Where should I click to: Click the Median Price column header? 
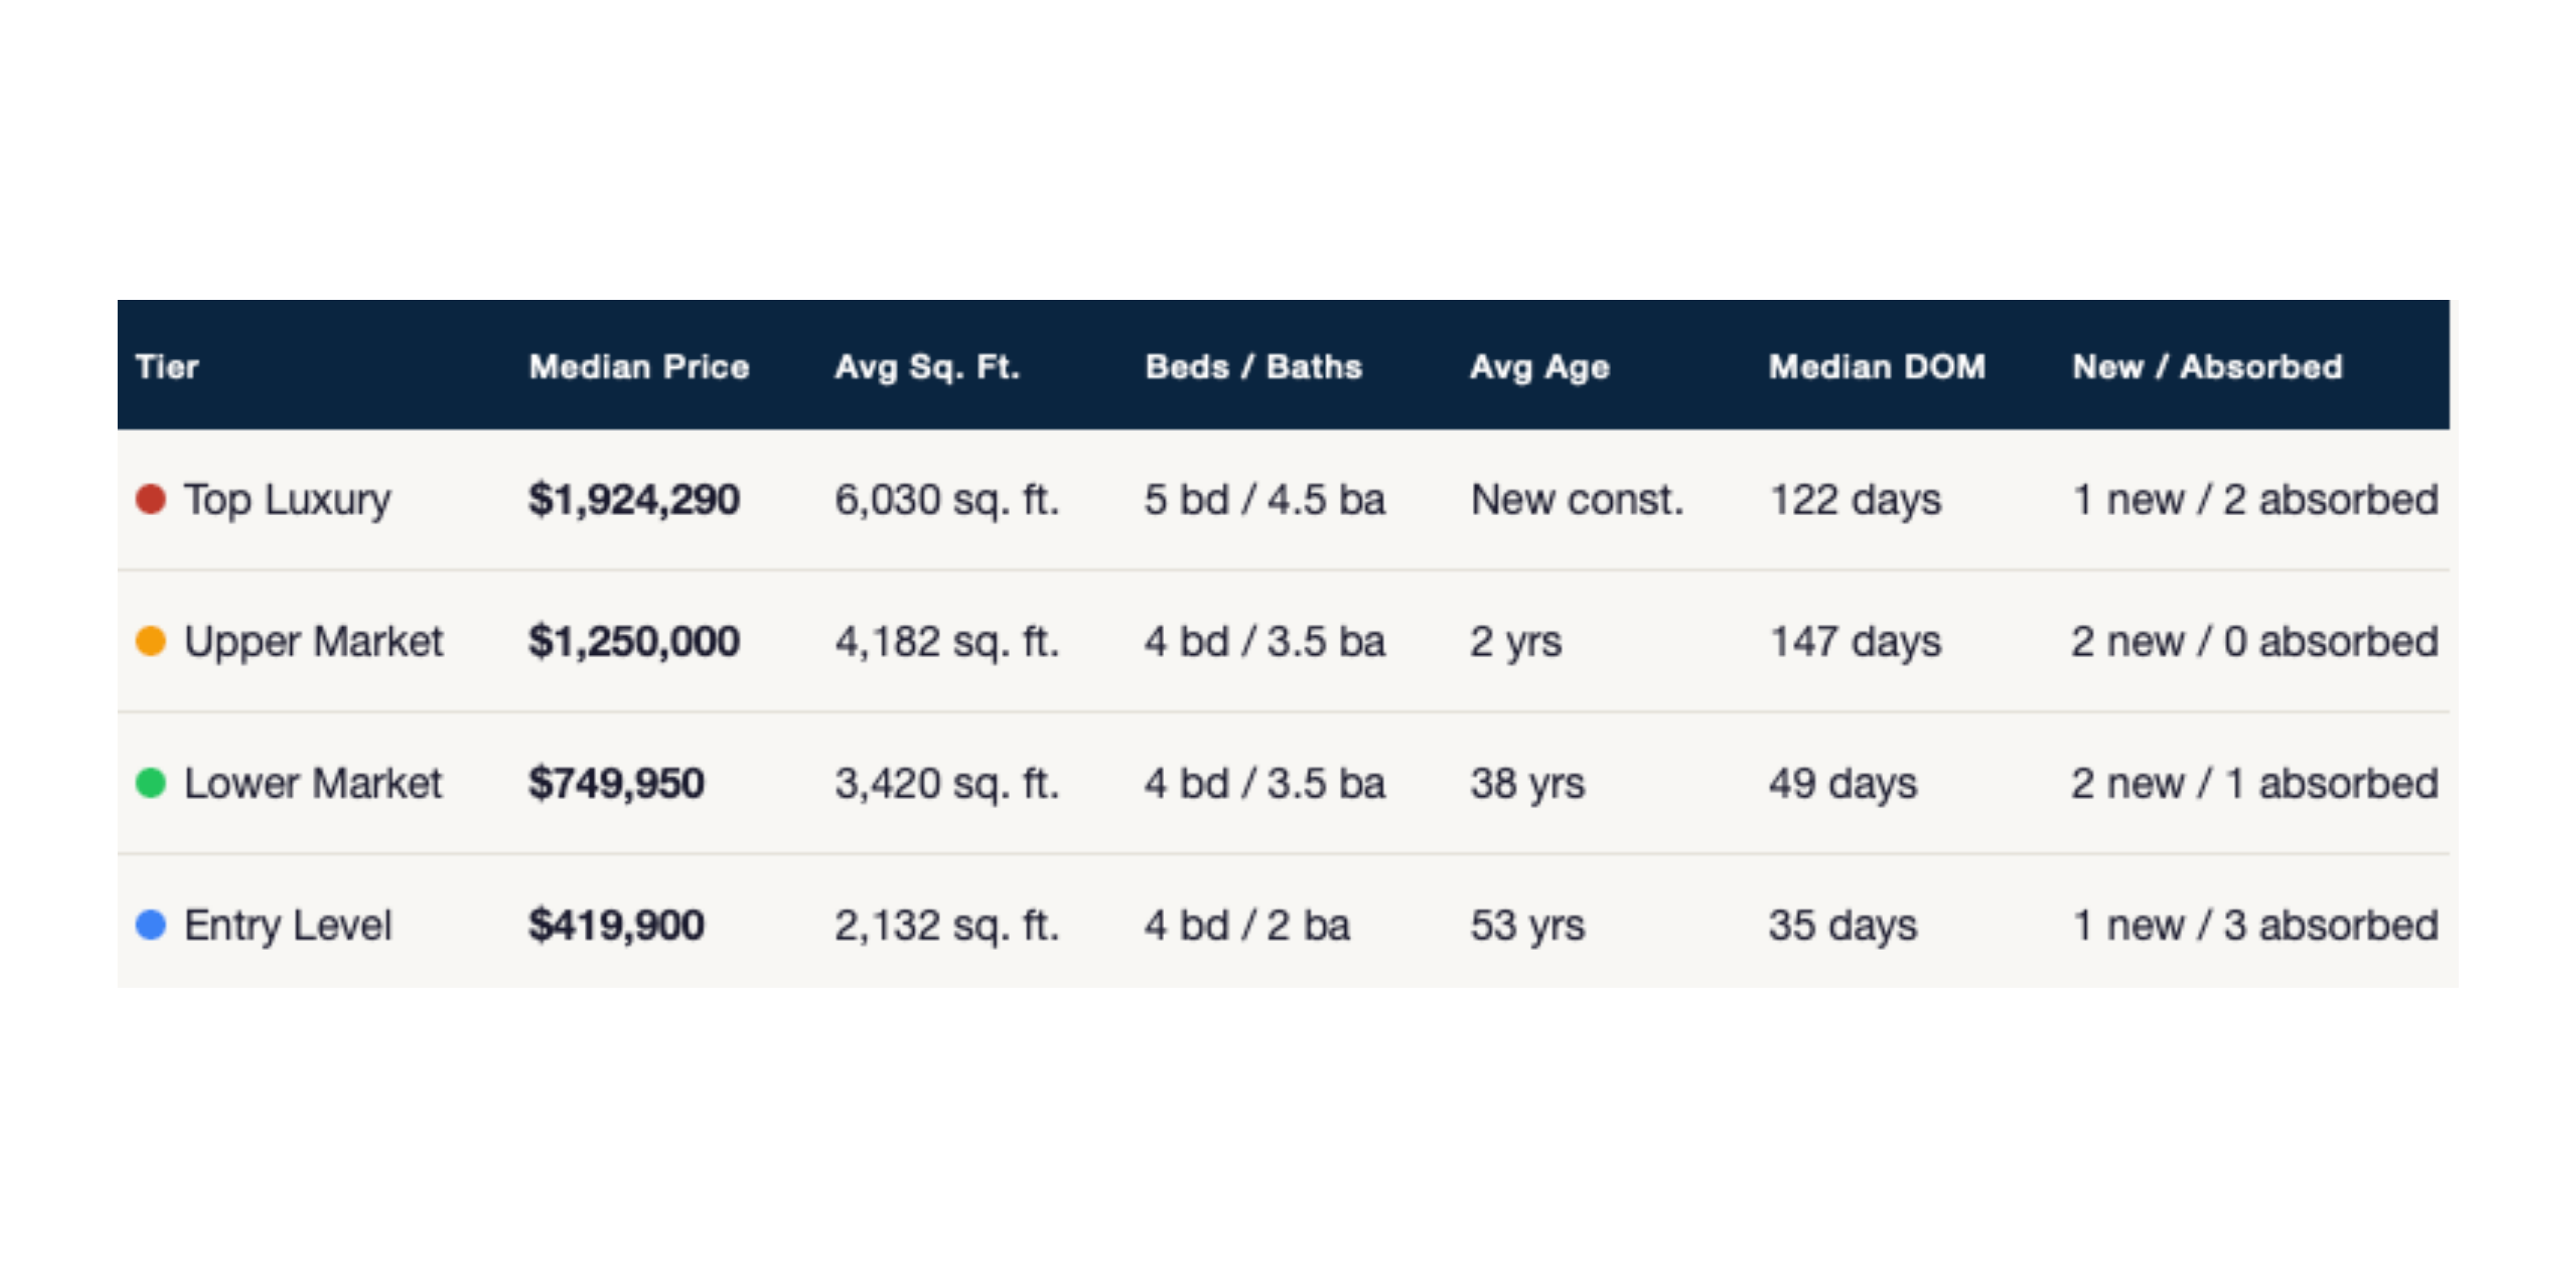(x=639, y=367)
